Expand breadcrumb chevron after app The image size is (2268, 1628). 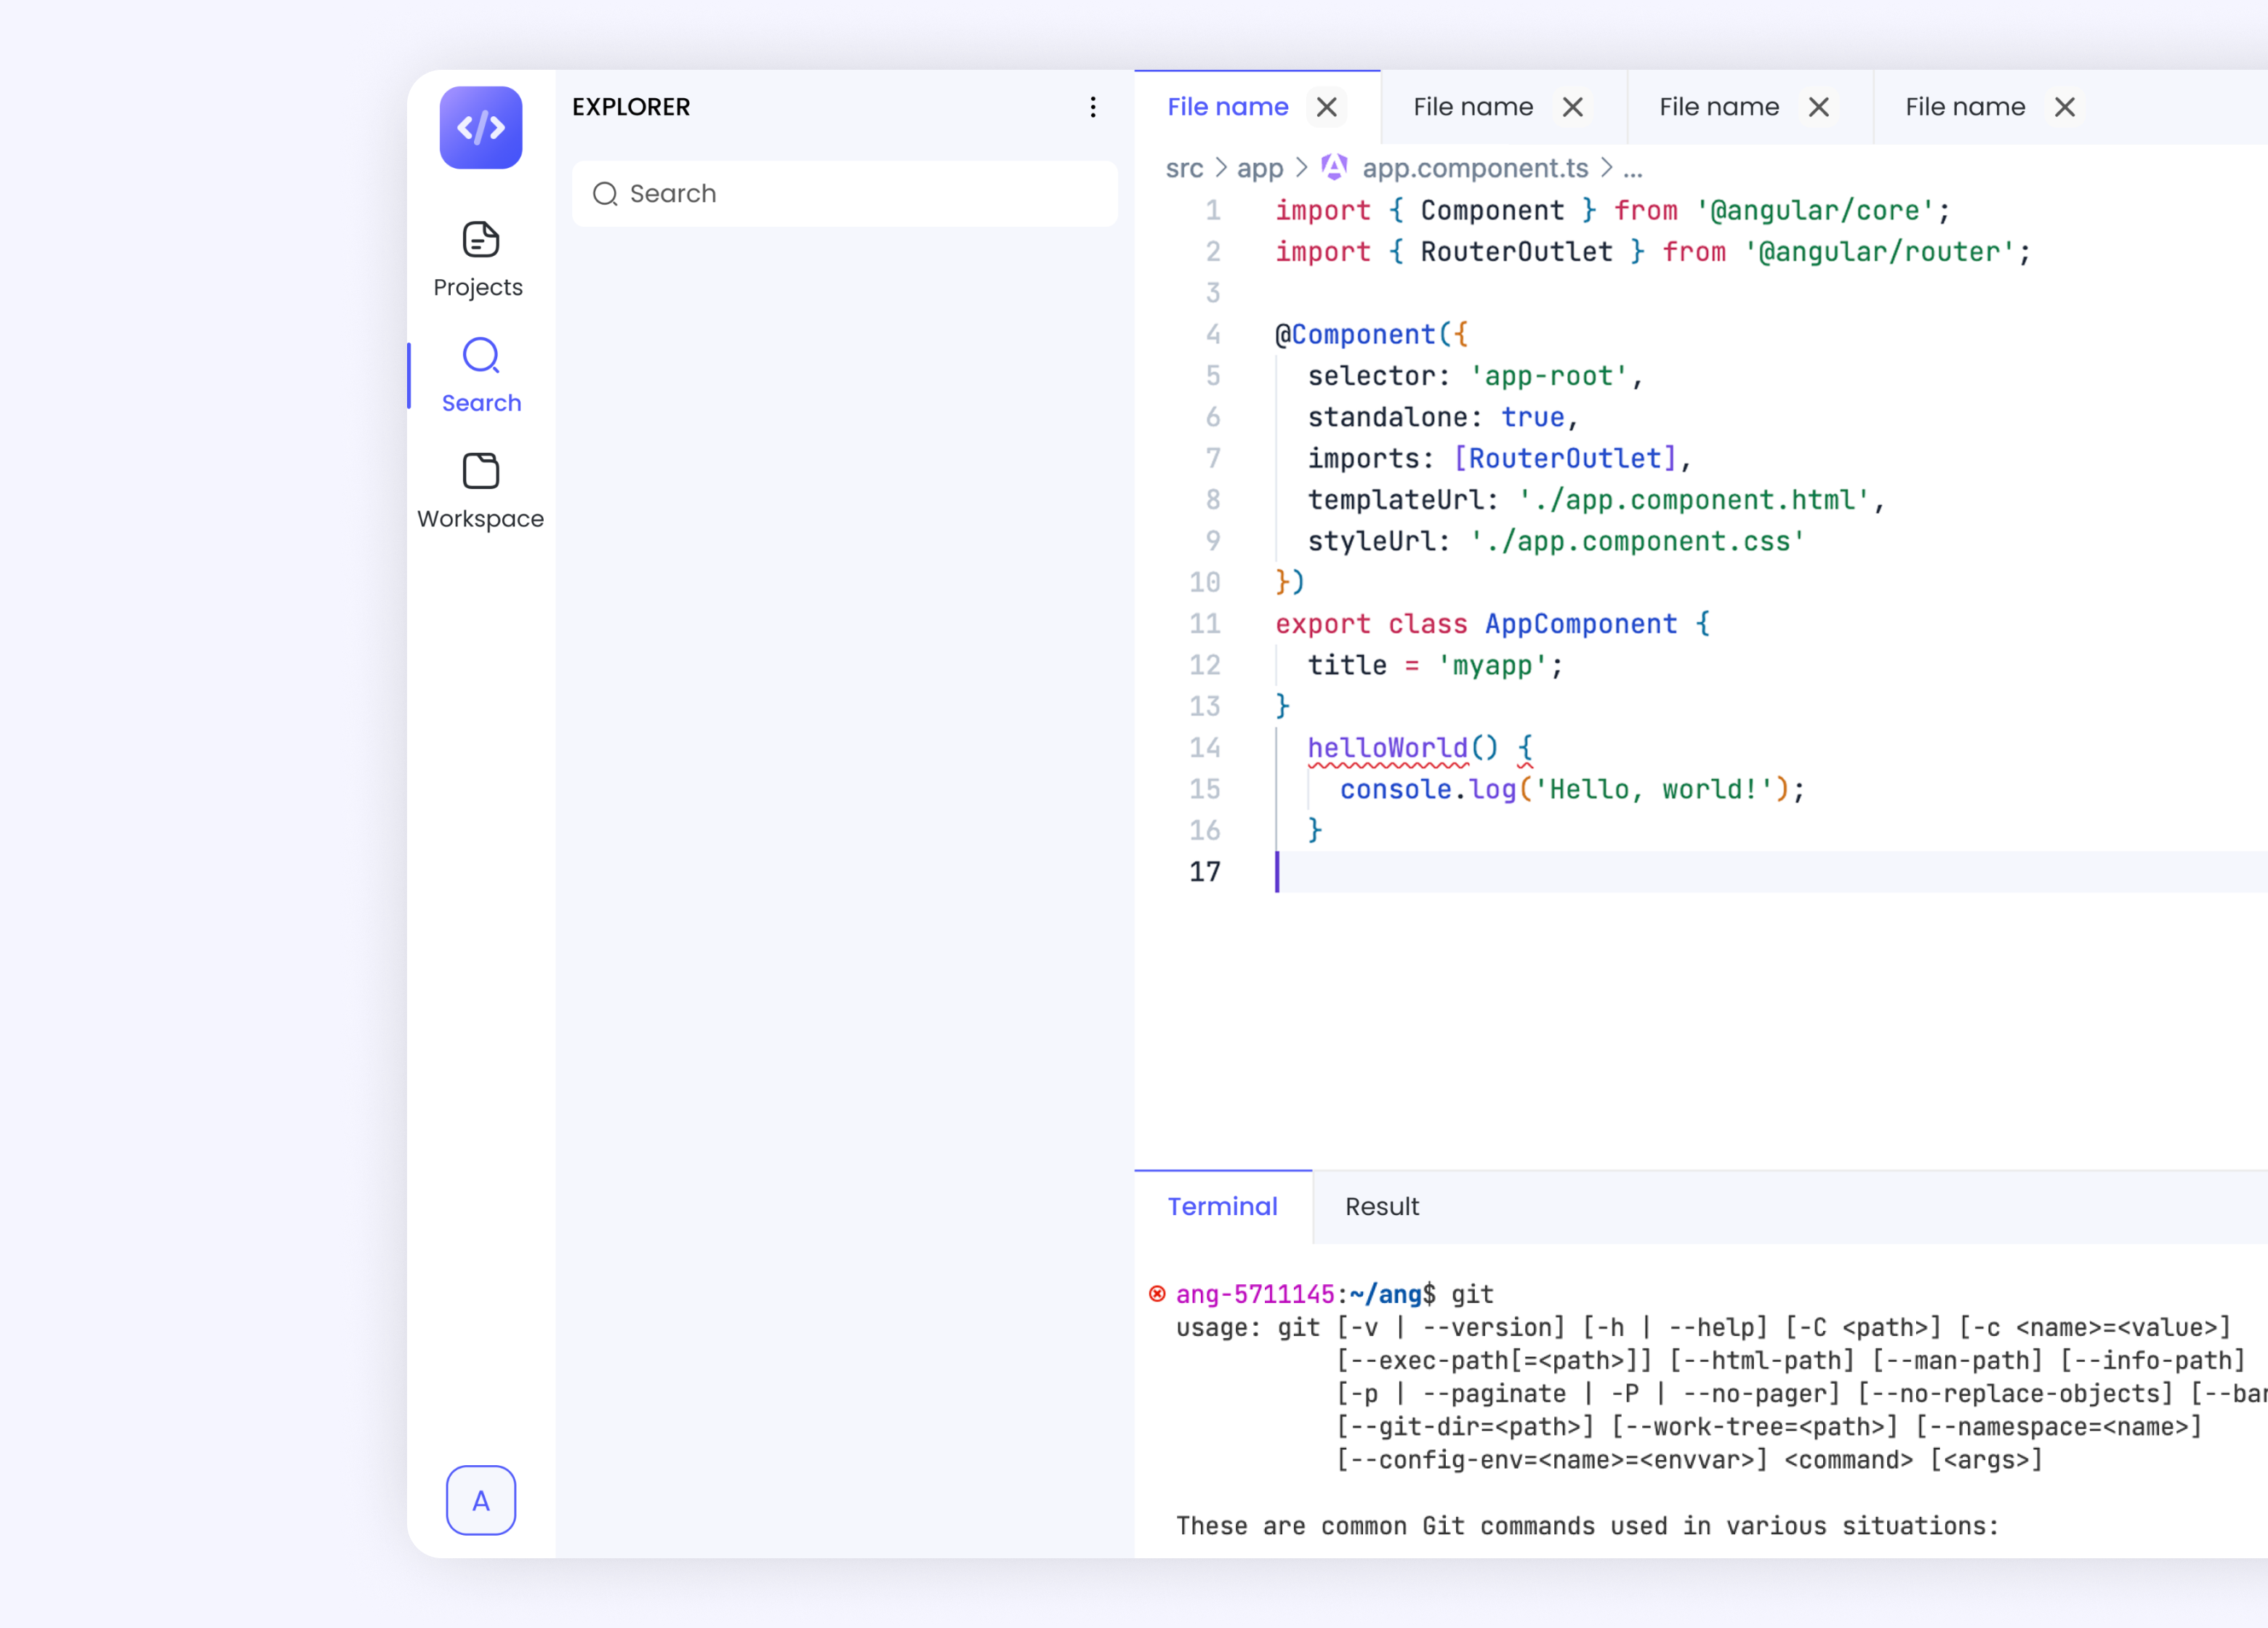coord(1301,167)
